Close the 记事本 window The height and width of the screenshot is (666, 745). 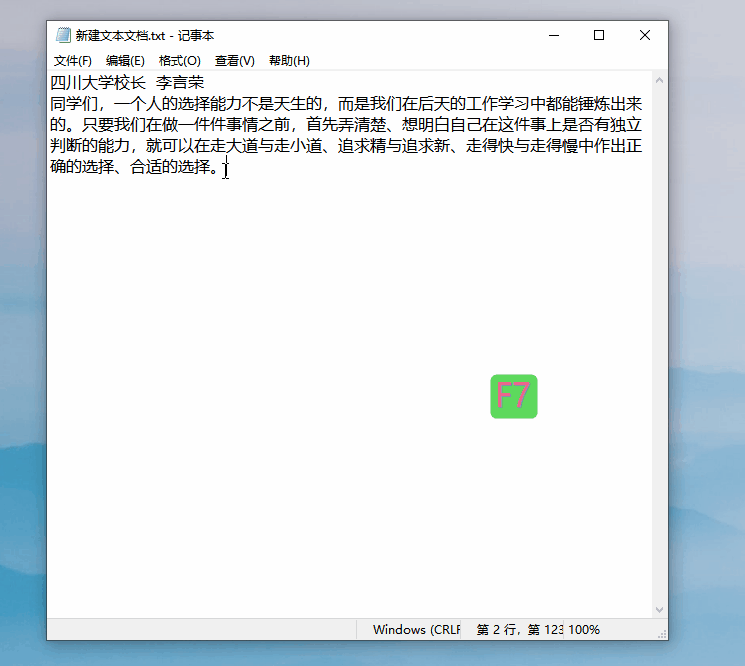pos(645,35)
